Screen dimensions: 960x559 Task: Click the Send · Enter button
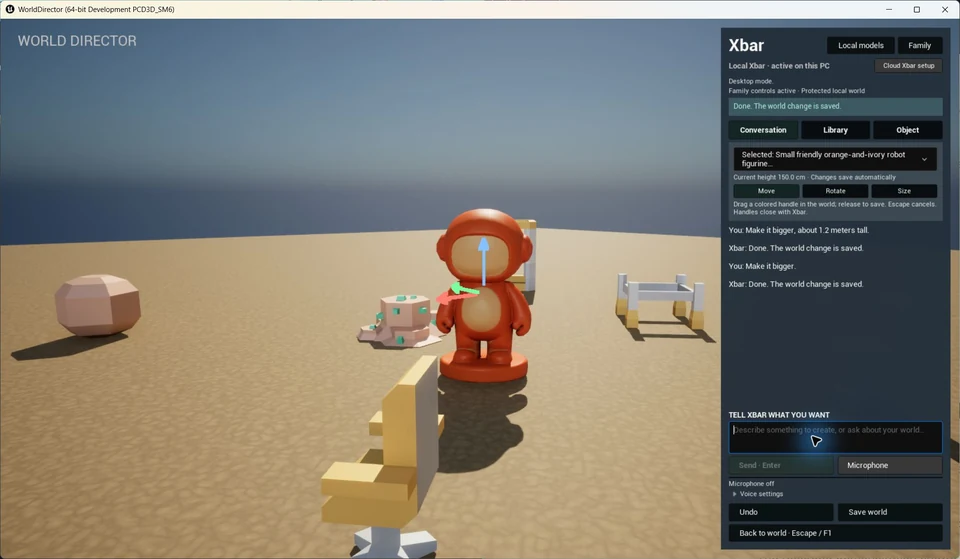coord(781,465)
